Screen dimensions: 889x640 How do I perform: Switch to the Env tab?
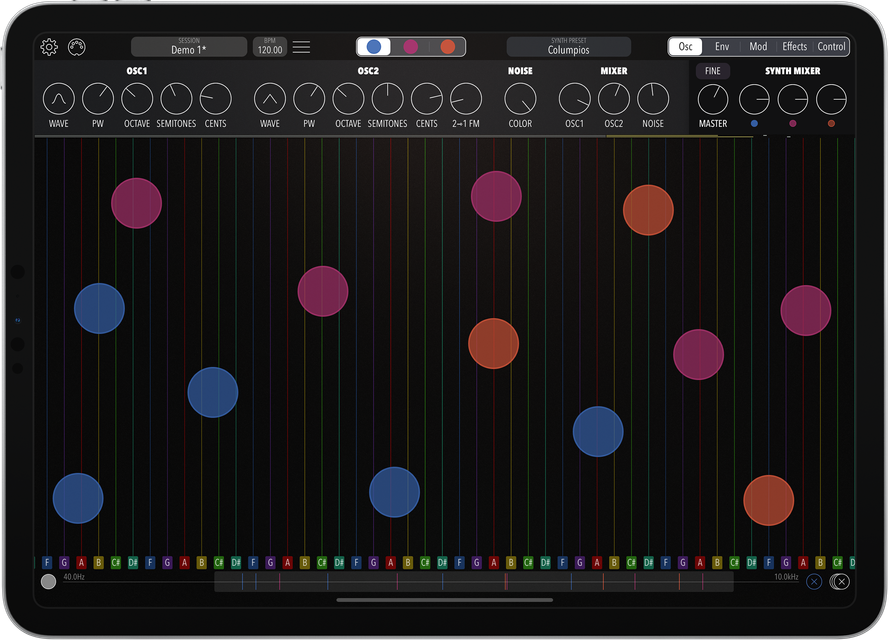[x=721, y=47]
